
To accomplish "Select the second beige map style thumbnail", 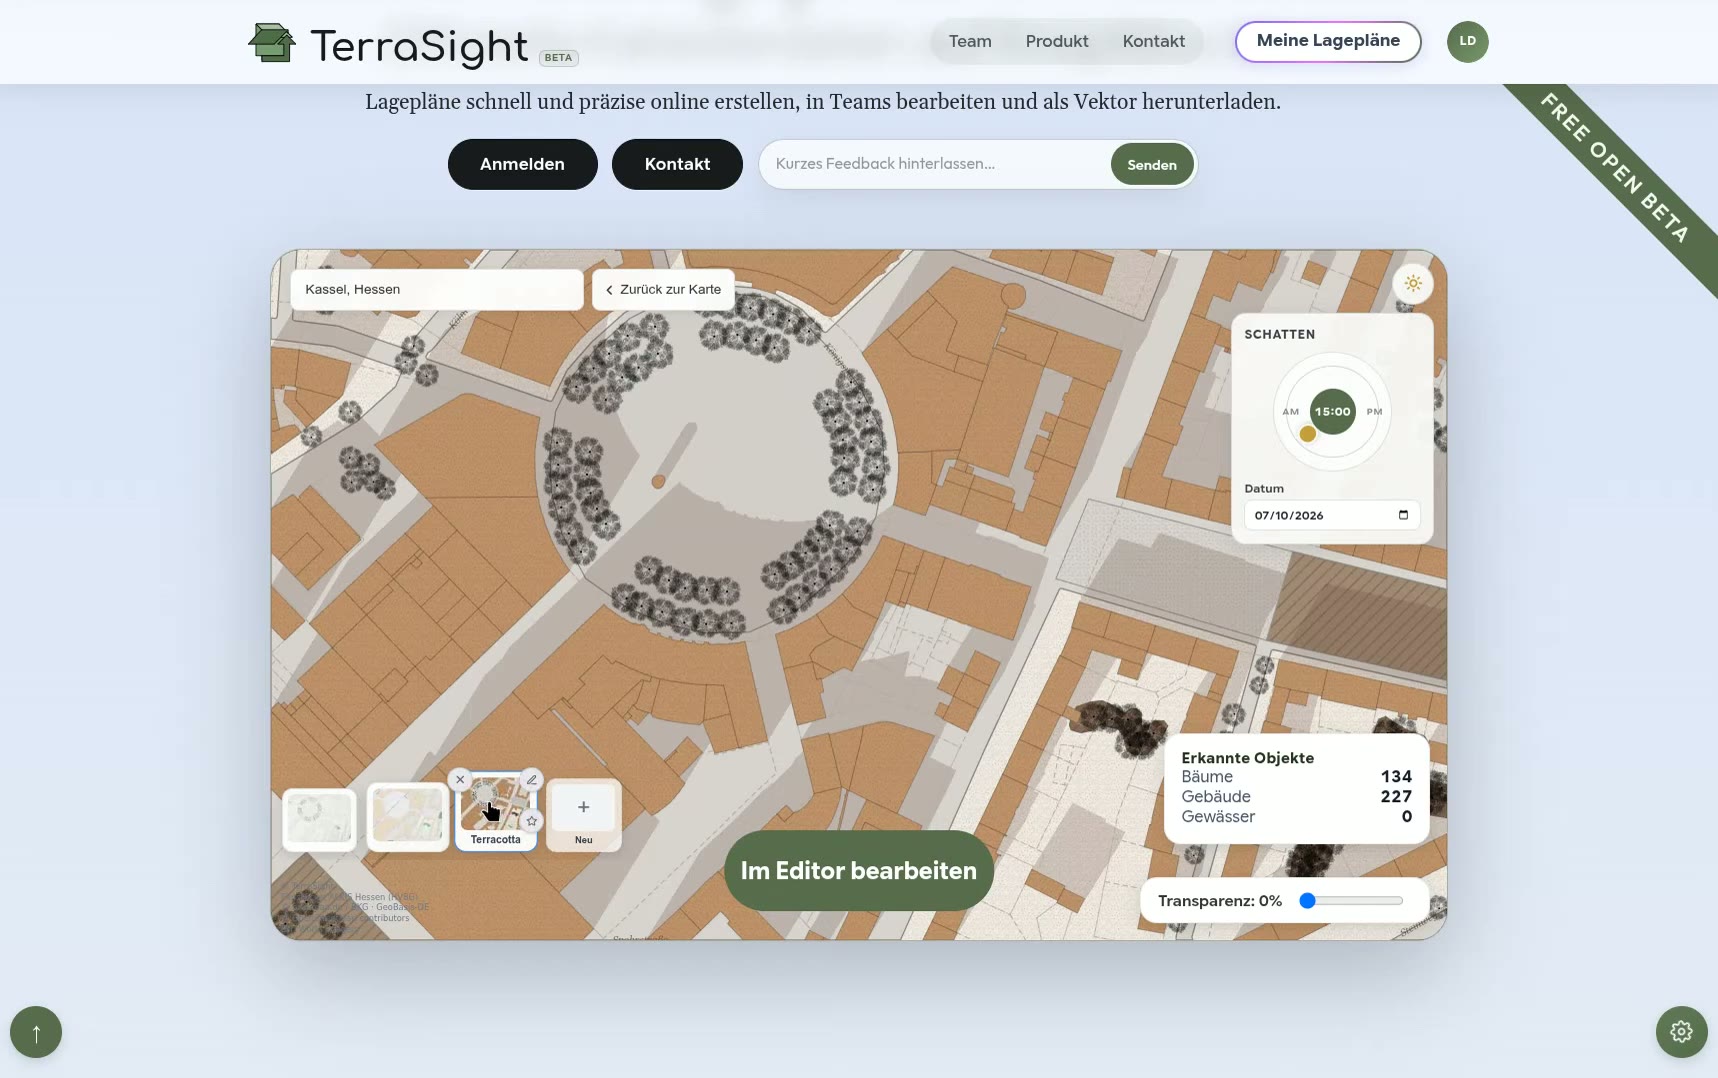I will (x=407, y=817).
